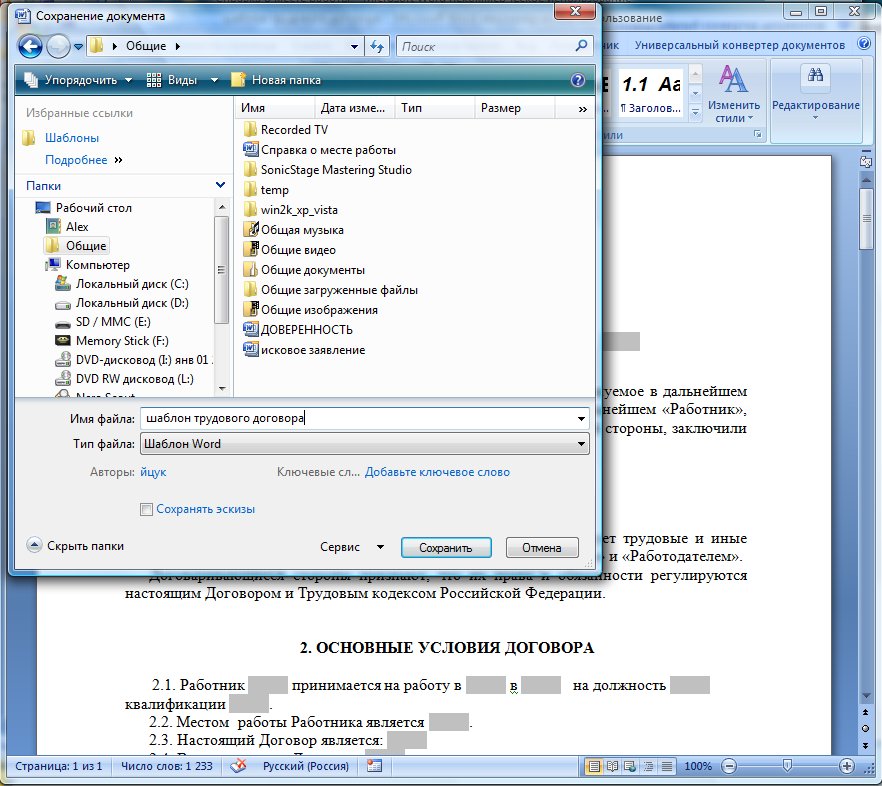The height and width of the screenshot is (786, 882).
Task: Open the Упорядочить menu
Action: click(x=78, y=80)
